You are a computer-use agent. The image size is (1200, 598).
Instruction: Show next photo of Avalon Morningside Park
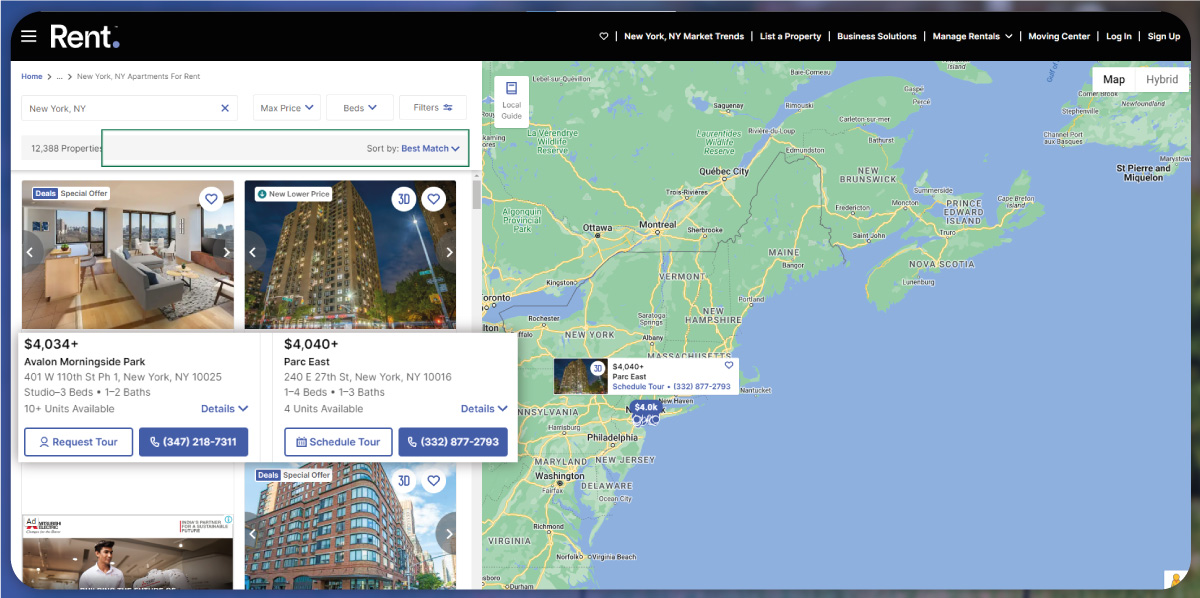point(226,253)
